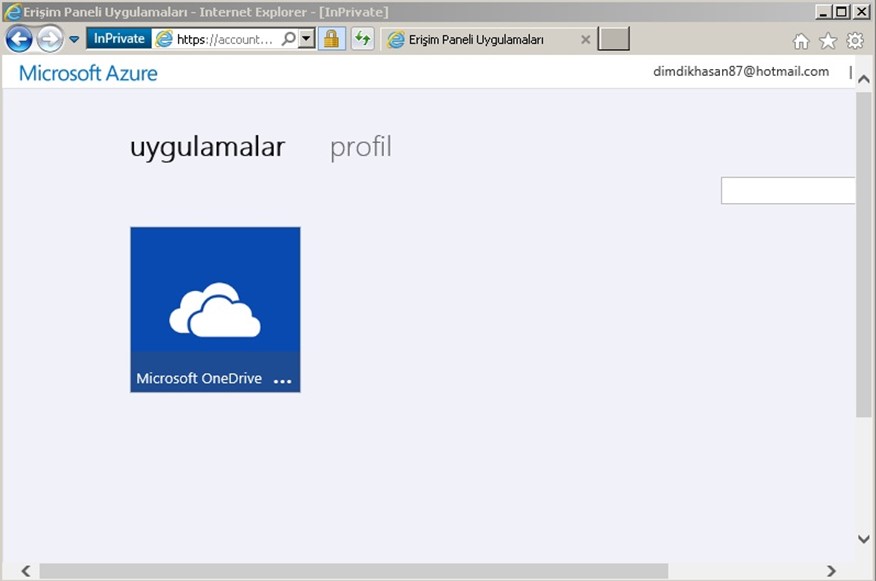The height and width of the screenshot is (581, 876).
Task: Maximize the Internet Explorer window
Action: tap(841, 11)
